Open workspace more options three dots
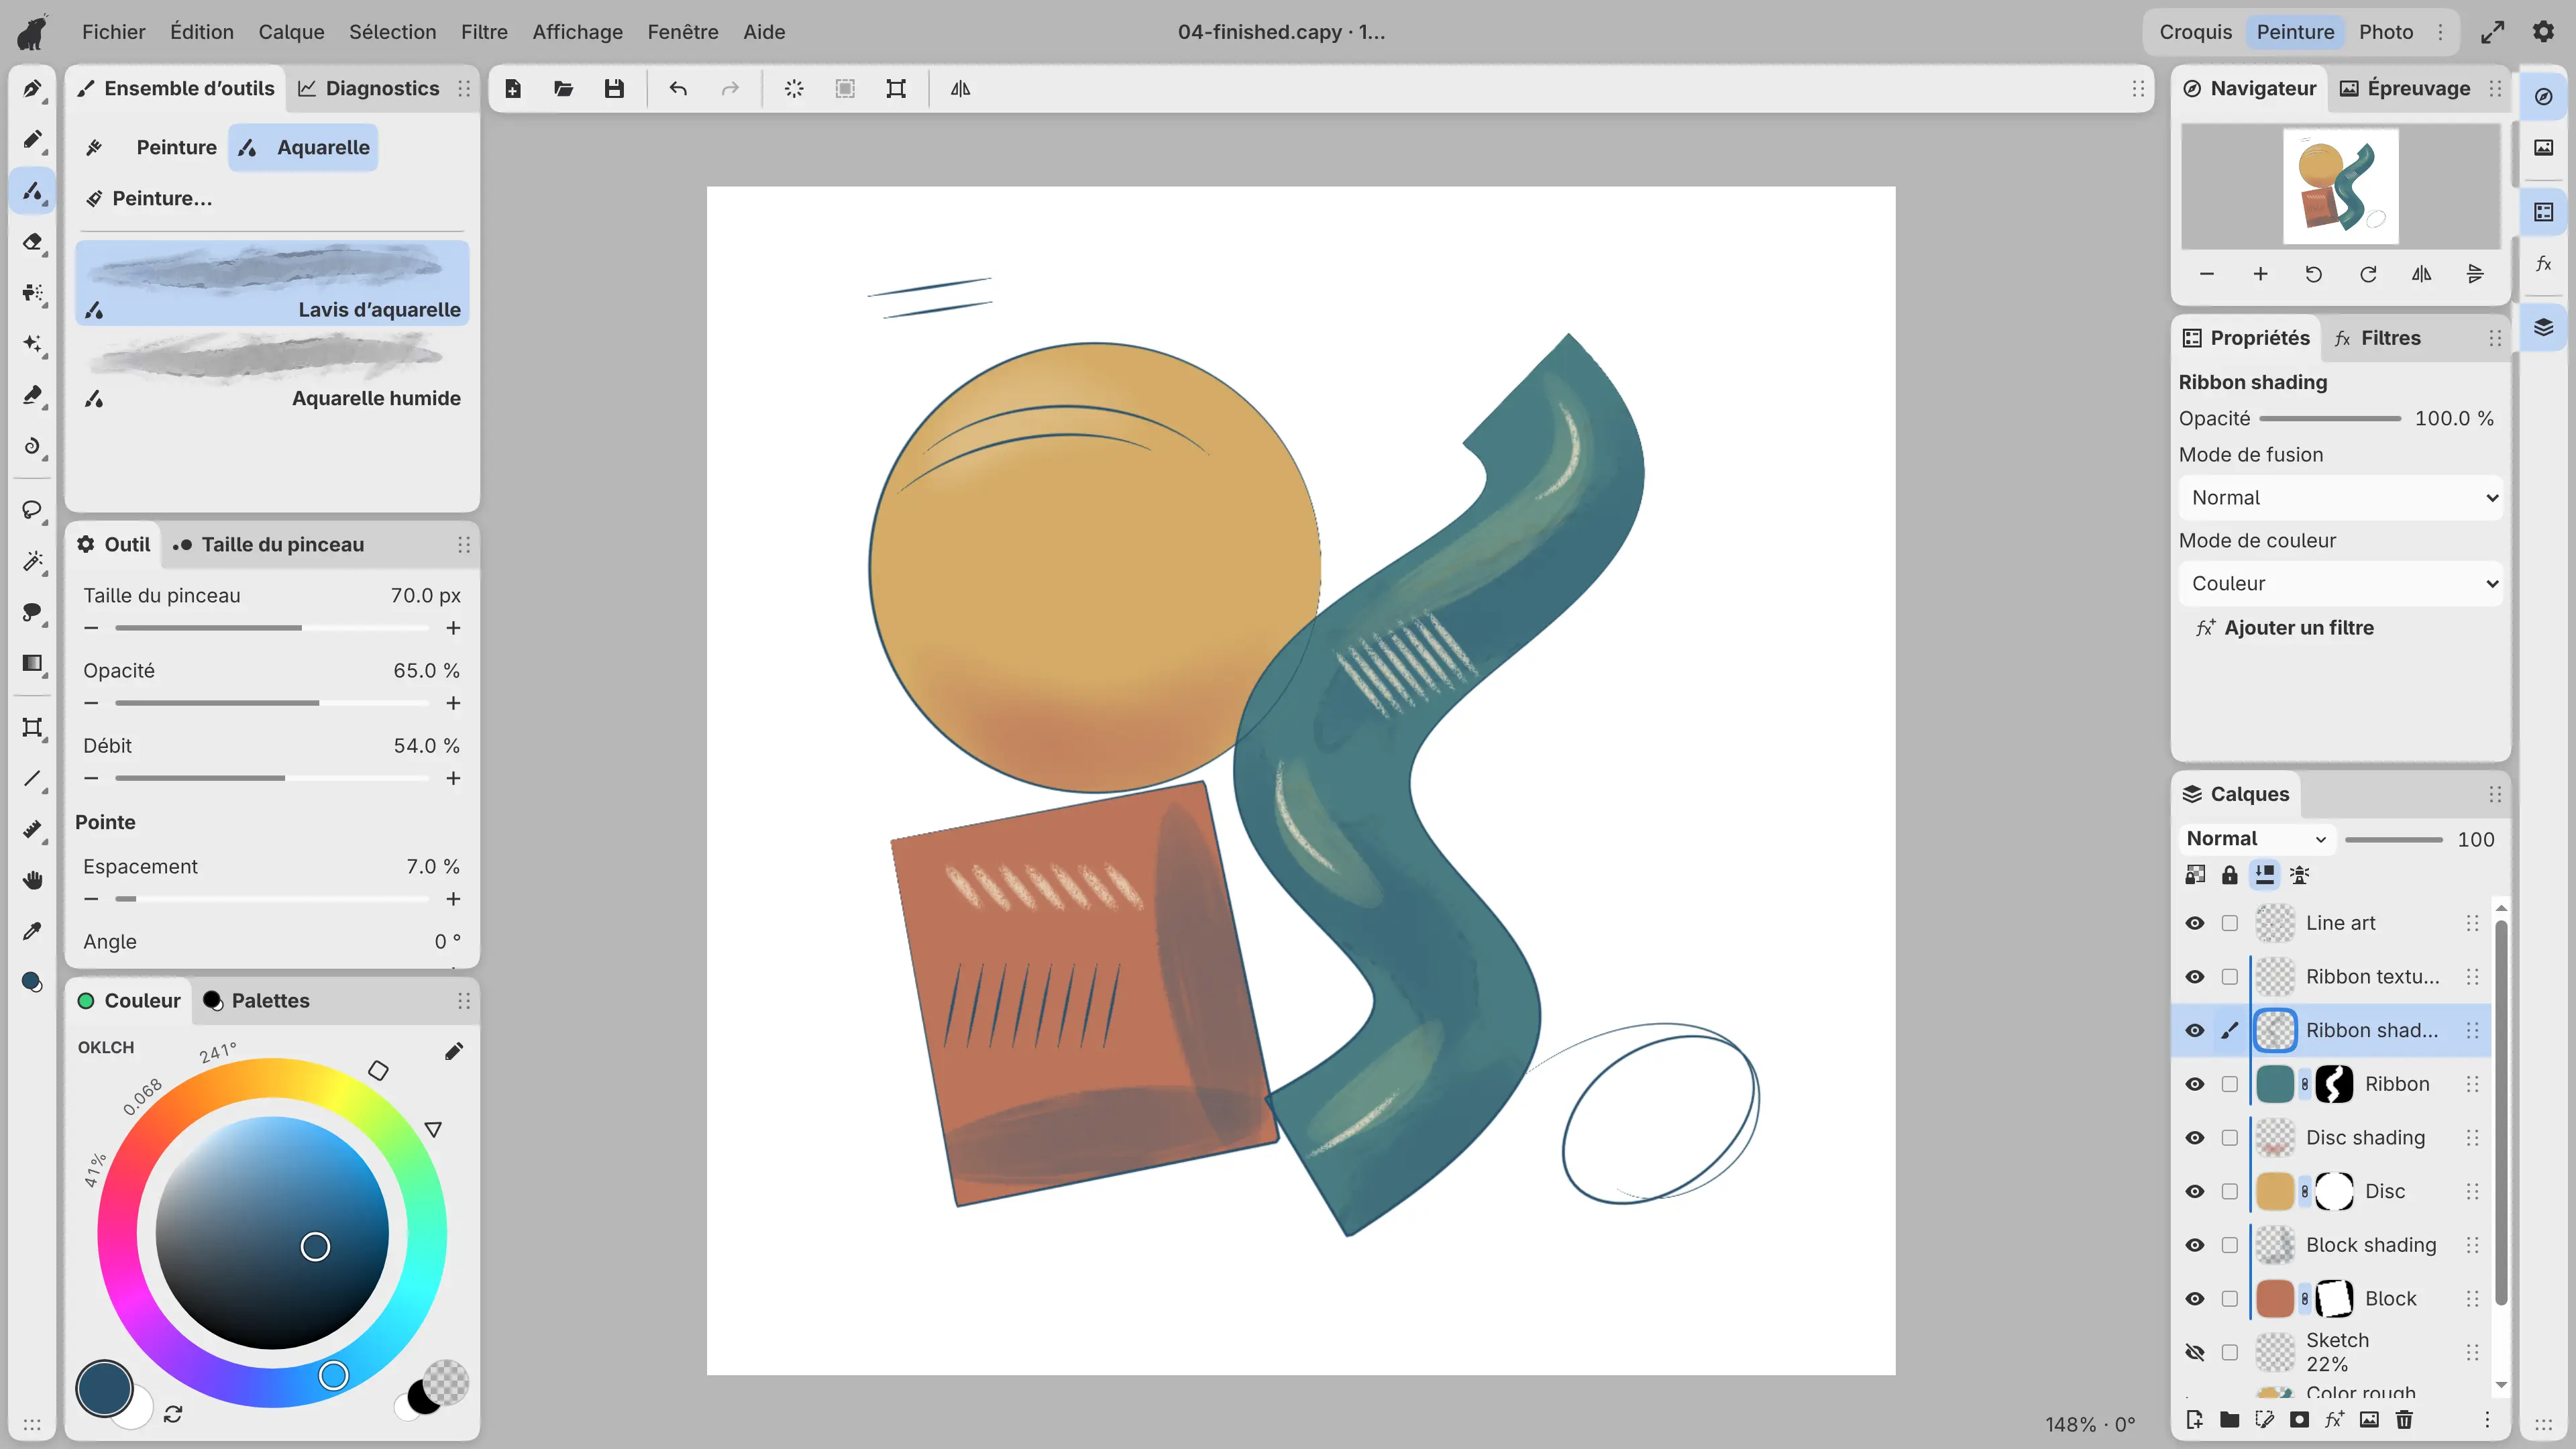2576x1449 pixels. tap(2440, 32)
